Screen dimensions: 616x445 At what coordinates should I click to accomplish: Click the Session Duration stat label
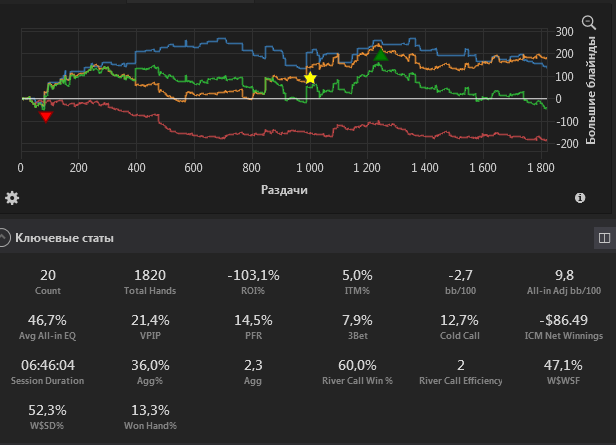(x=48, y=381)
